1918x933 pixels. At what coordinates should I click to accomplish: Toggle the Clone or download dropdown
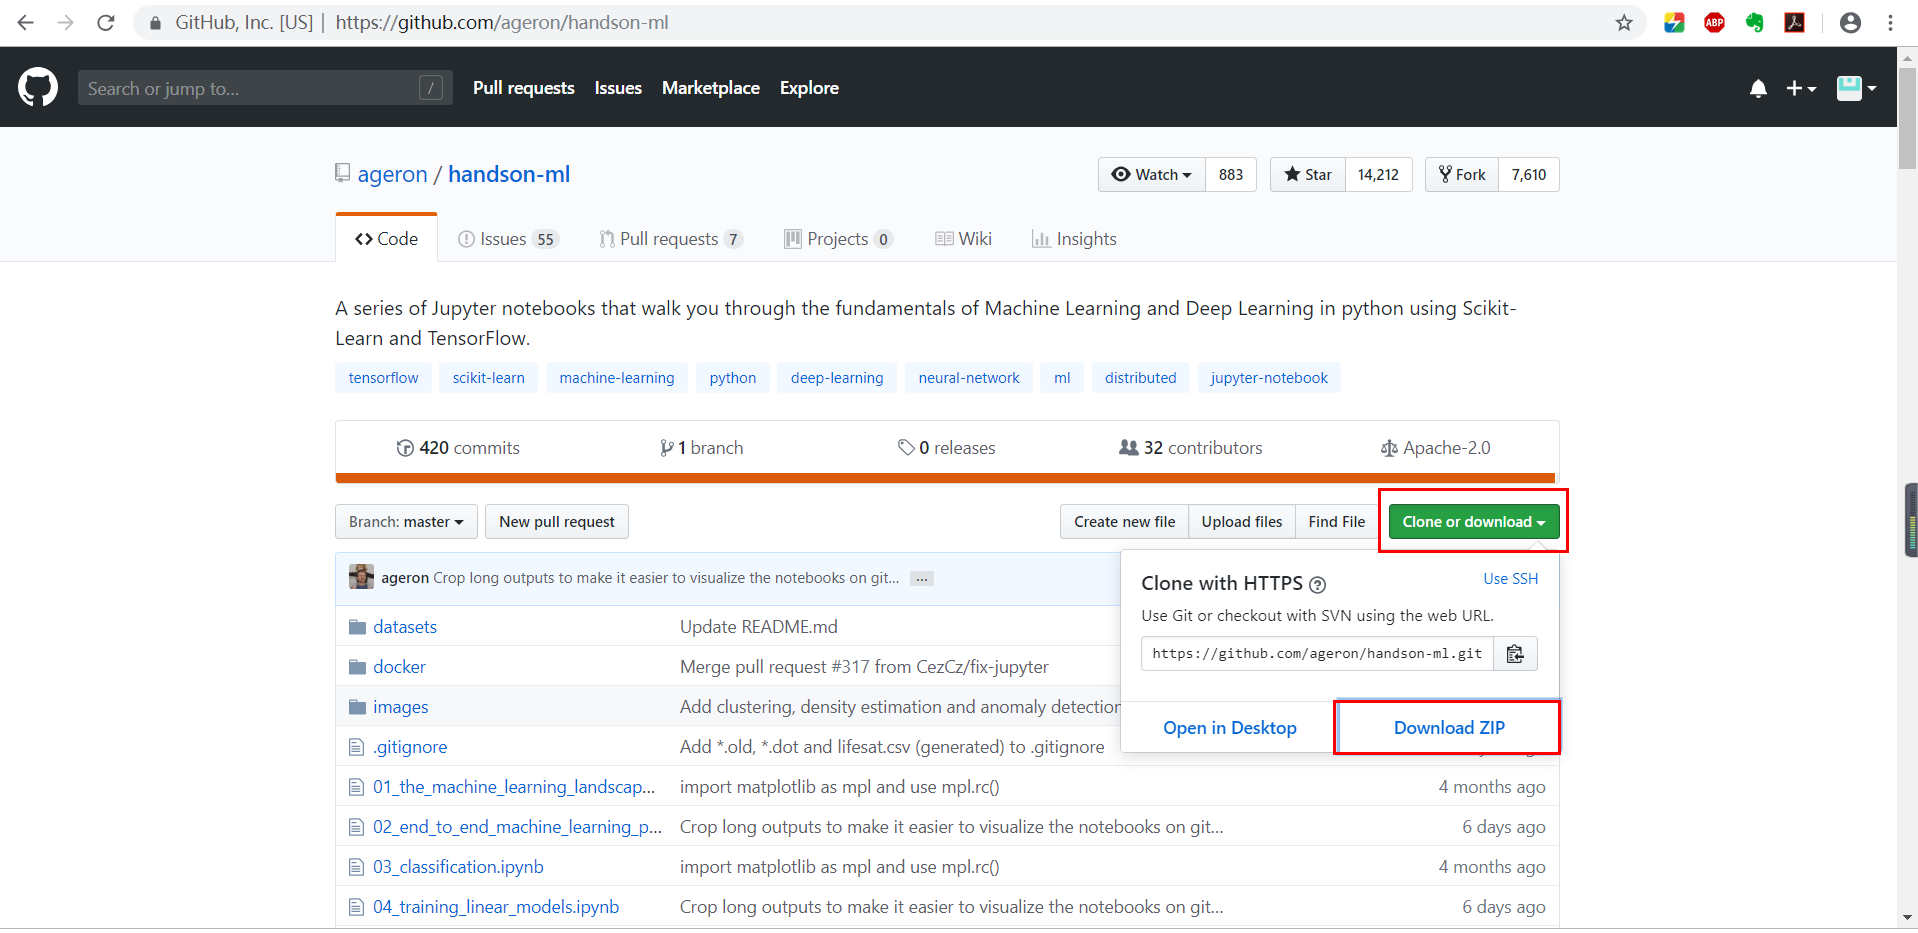pyautogui.click(x=1474, y=522)
